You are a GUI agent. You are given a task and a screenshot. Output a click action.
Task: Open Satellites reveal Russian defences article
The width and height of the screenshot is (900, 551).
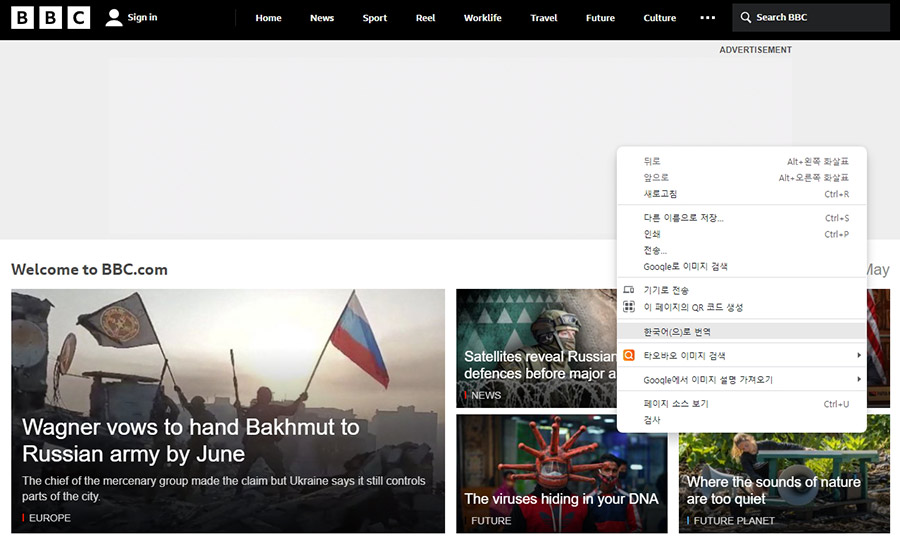point(540,365)
